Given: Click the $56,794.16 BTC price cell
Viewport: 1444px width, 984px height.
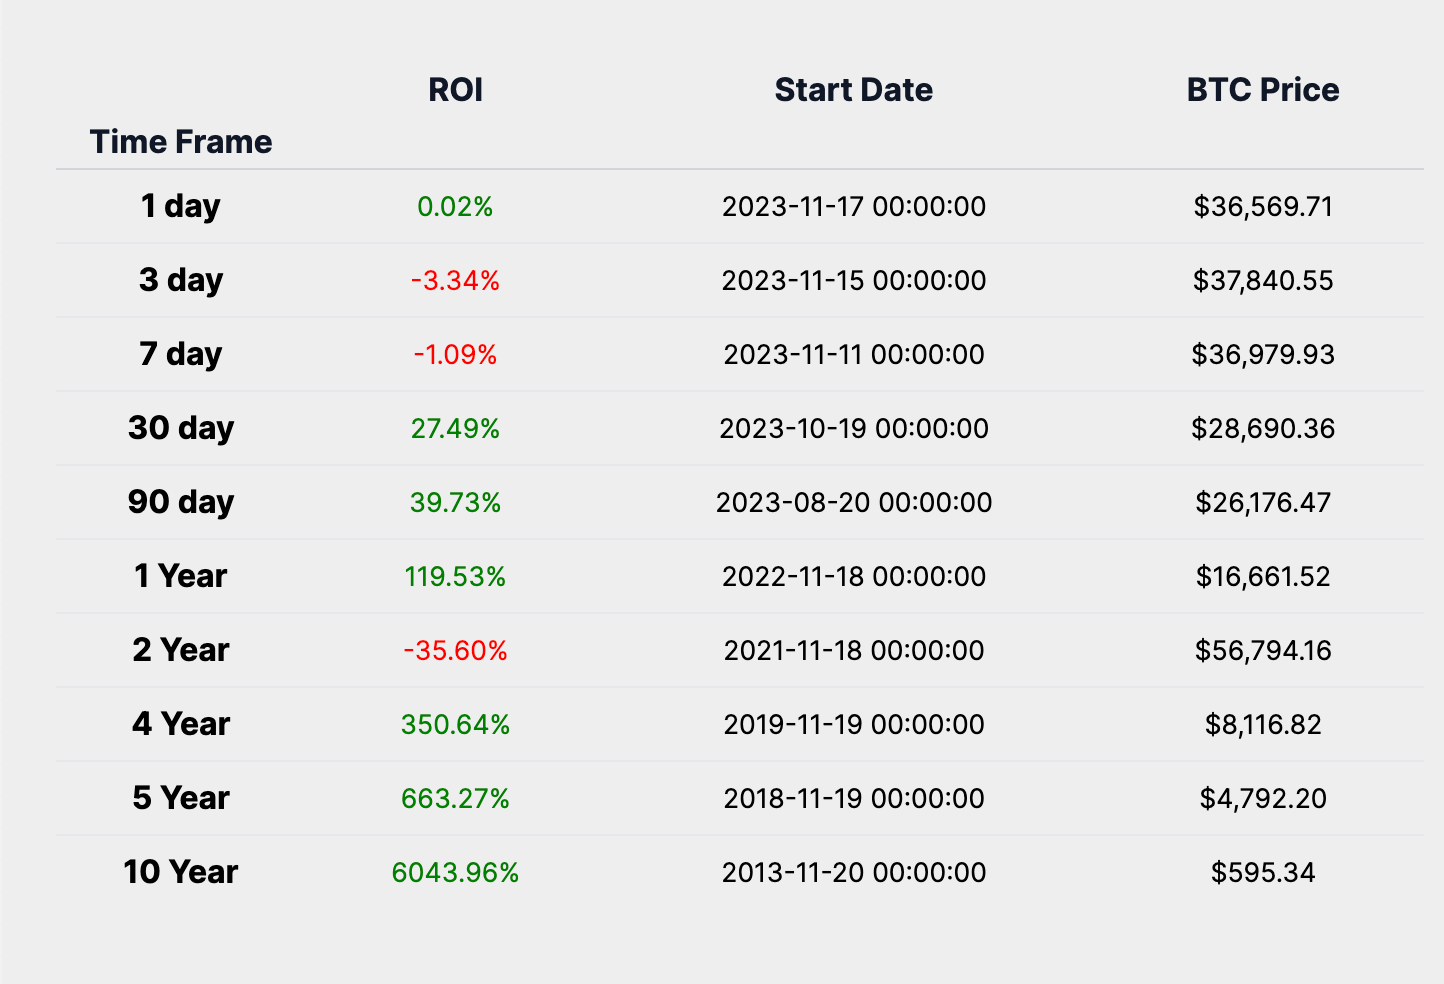Looking at the screenshot, I should click(x=1262, y=651).
